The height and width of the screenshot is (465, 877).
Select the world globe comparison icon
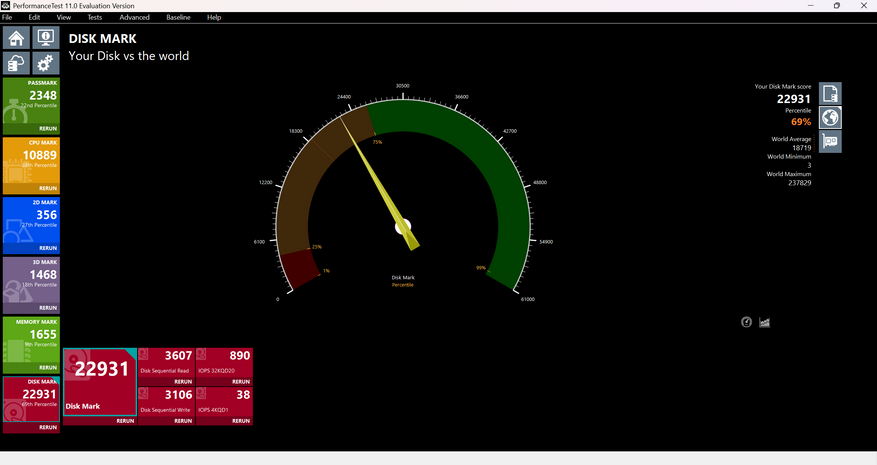[830, 118]
